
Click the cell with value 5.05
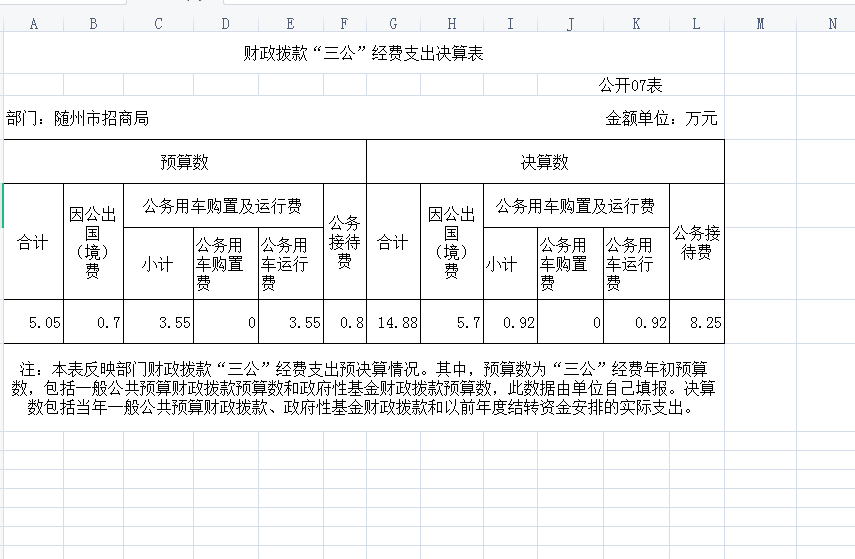[x=34, y=323]
